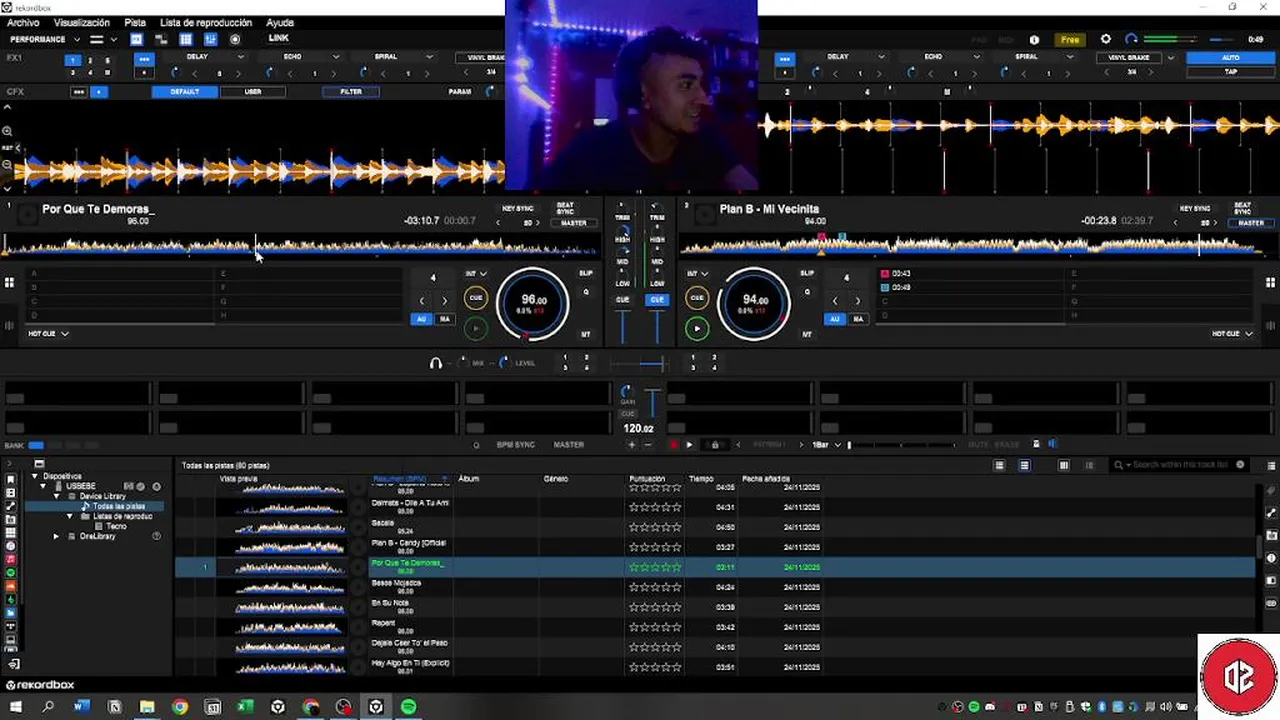1280x720 pixels.
Task: Open Excel from the Windows taskbar
Action: [245, 707]
